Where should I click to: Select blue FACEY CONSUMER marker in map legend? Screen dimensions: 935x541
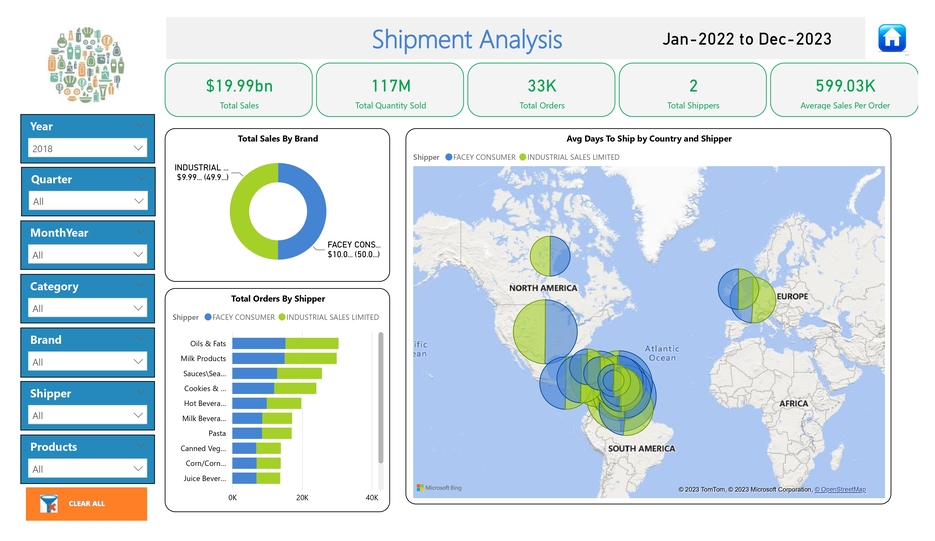pos(448,157)
